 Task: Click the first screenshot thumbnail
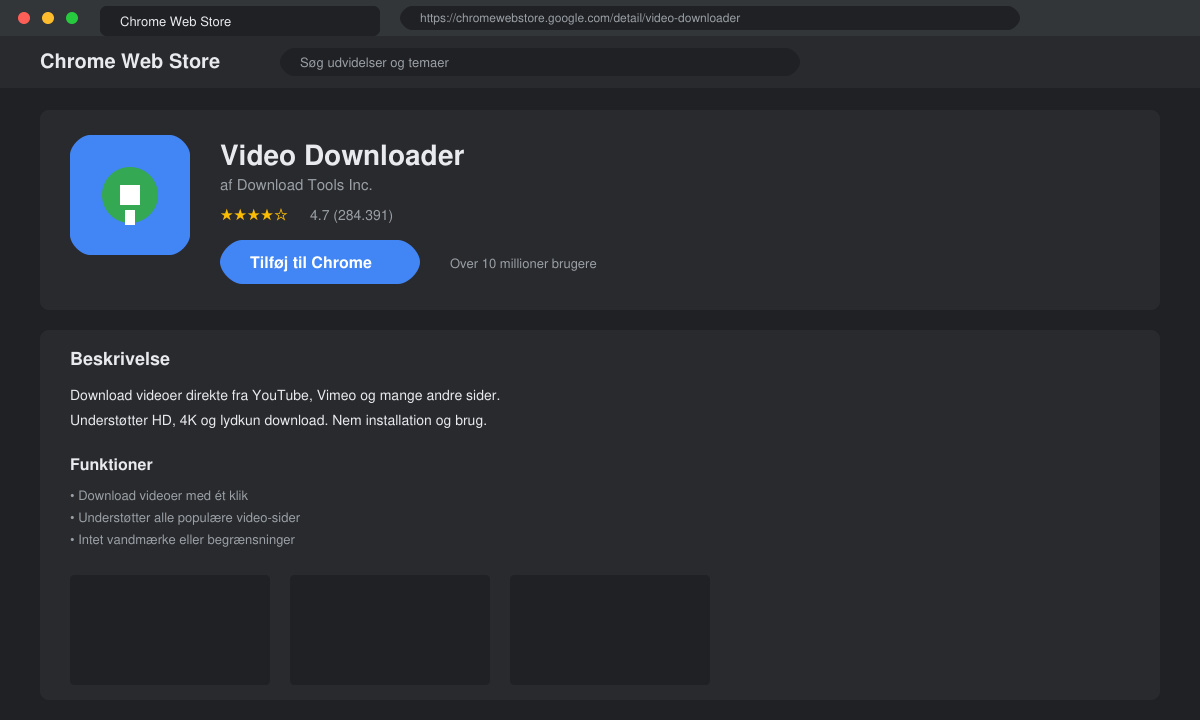(x=170, y=630)
